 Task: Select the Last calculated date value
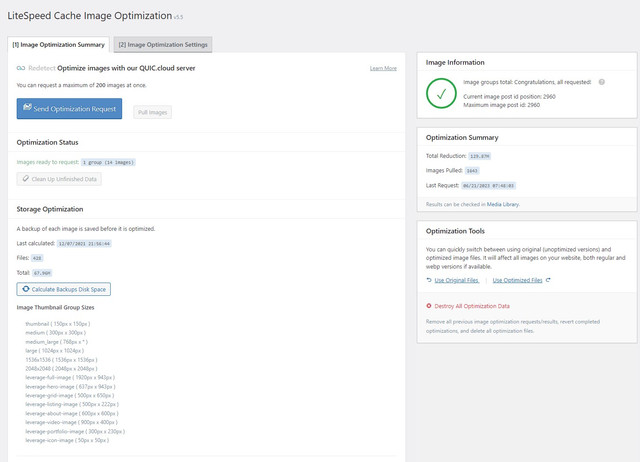pyautogui.click(x=84, y=244)
